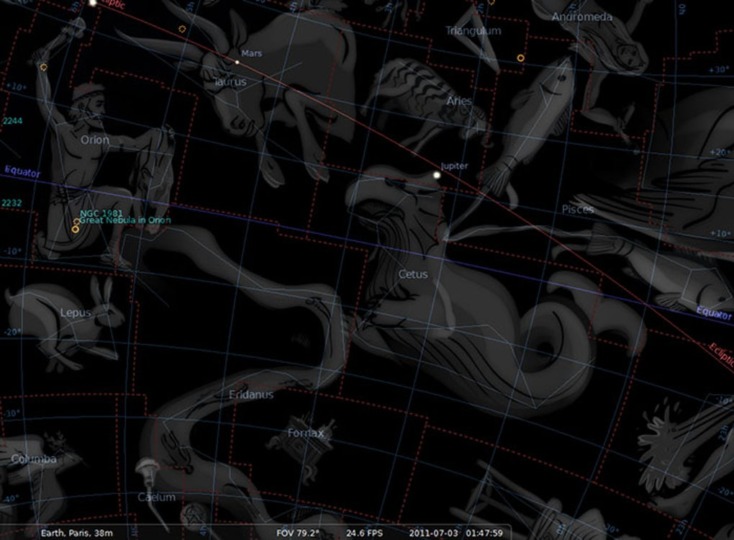
Task: Click the 'FOV 79.2°' status entry
Action: point(298,533)
